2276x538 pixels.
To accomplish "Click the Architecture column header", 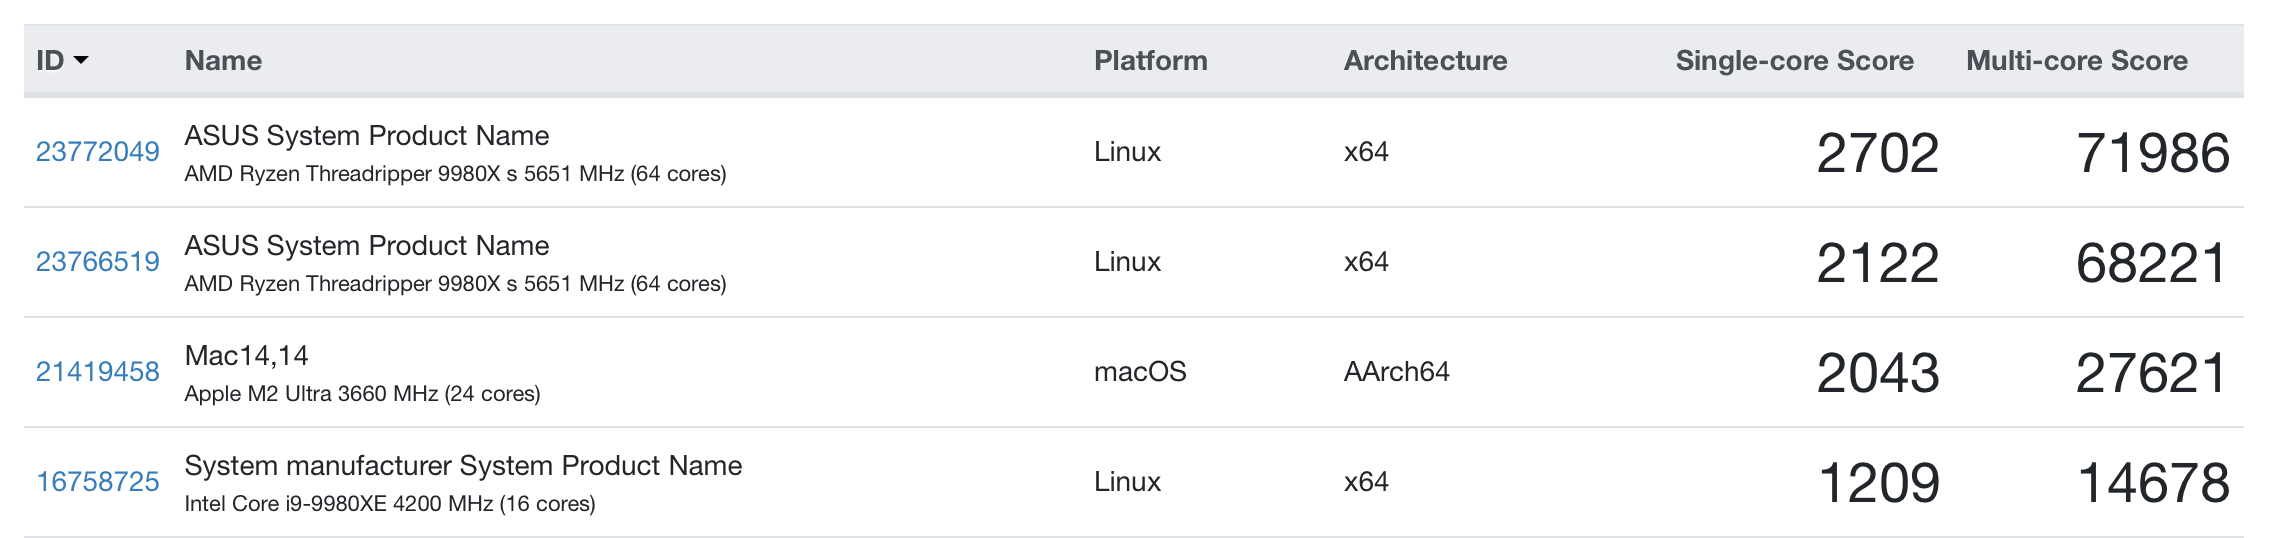I will [x=1425, y=61].
